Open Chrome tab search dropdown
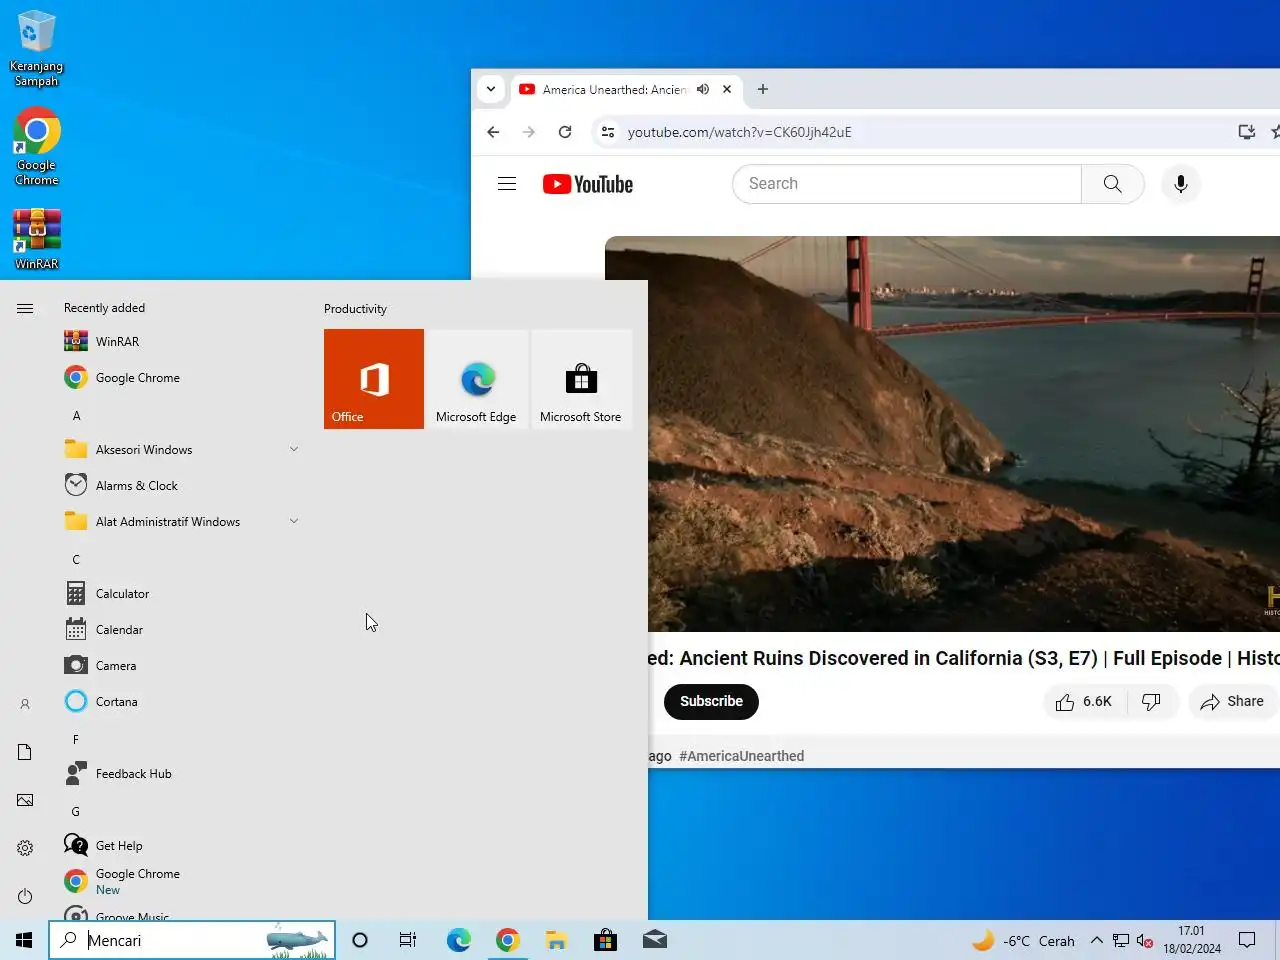 pos(491,89)
